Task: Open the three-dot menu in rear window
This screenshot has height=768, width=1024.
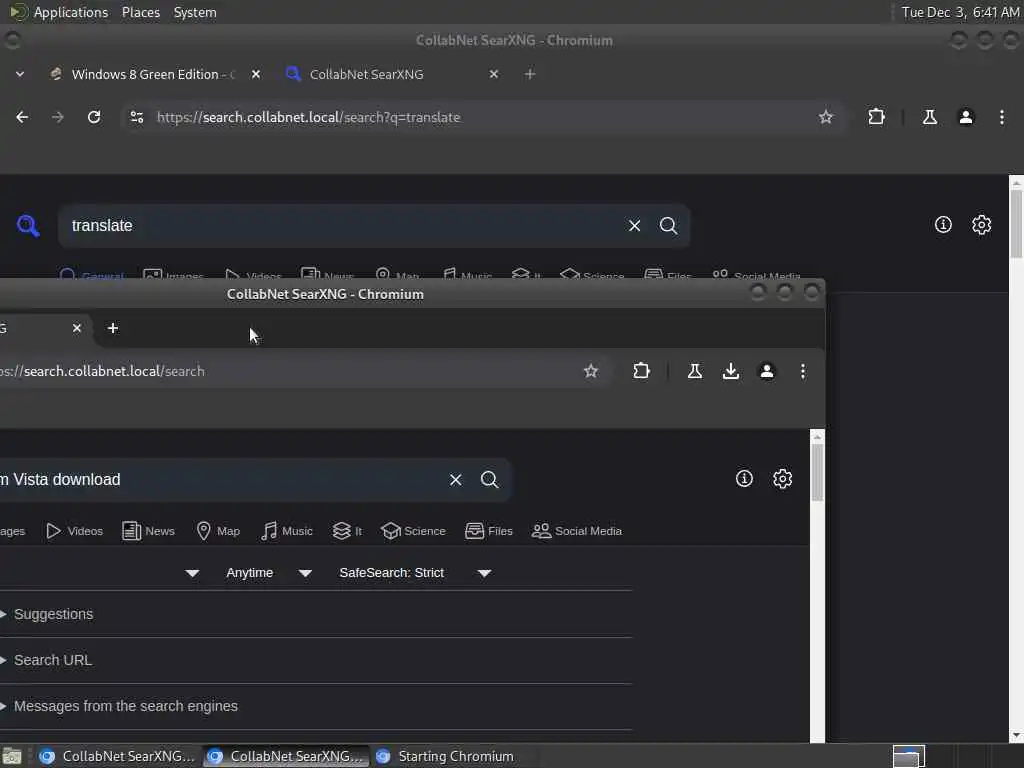Action: [x=1002, y=117]
